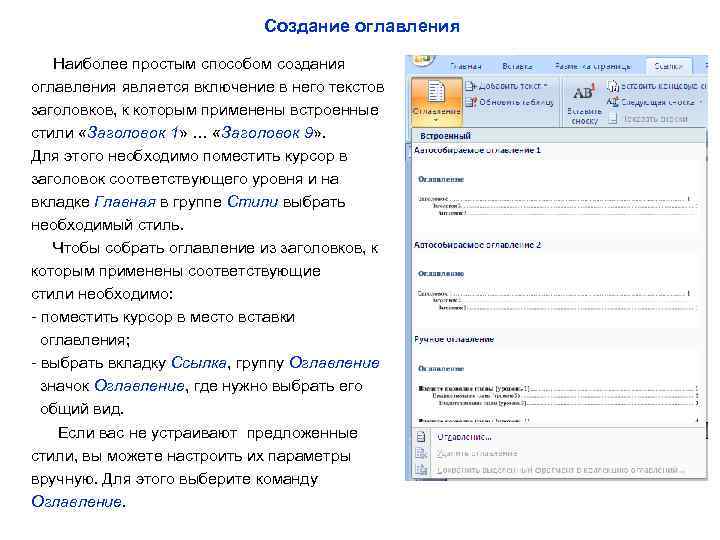This screenshot has width=720, height=540.
Task: Click the Вставить сноску button label
Action: coord(584,116)
